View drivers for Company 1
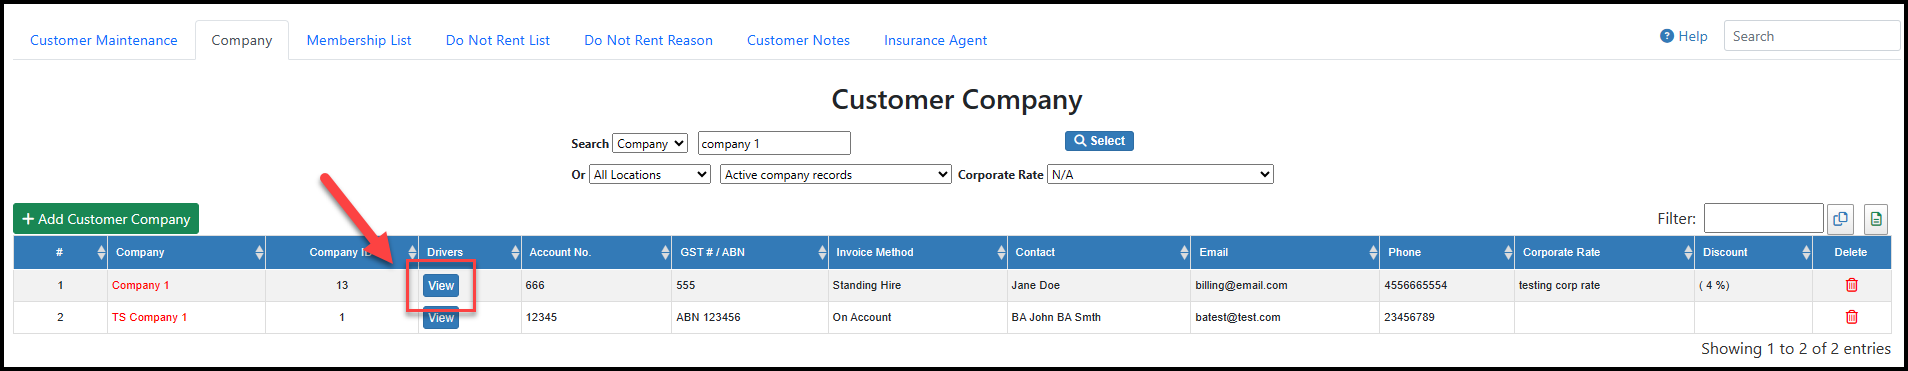The height and width of the screenshot is (371, 1908). 441,286
